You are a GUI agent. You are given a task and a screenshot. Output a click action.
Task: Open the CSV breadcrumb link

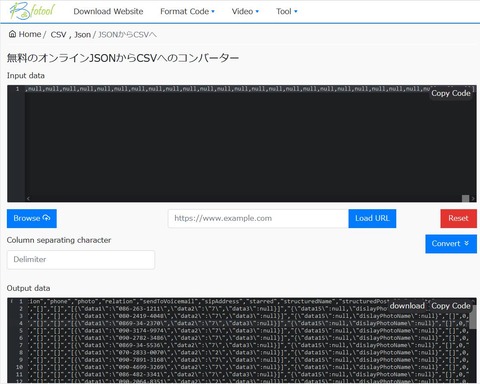(x=58, y=35)
